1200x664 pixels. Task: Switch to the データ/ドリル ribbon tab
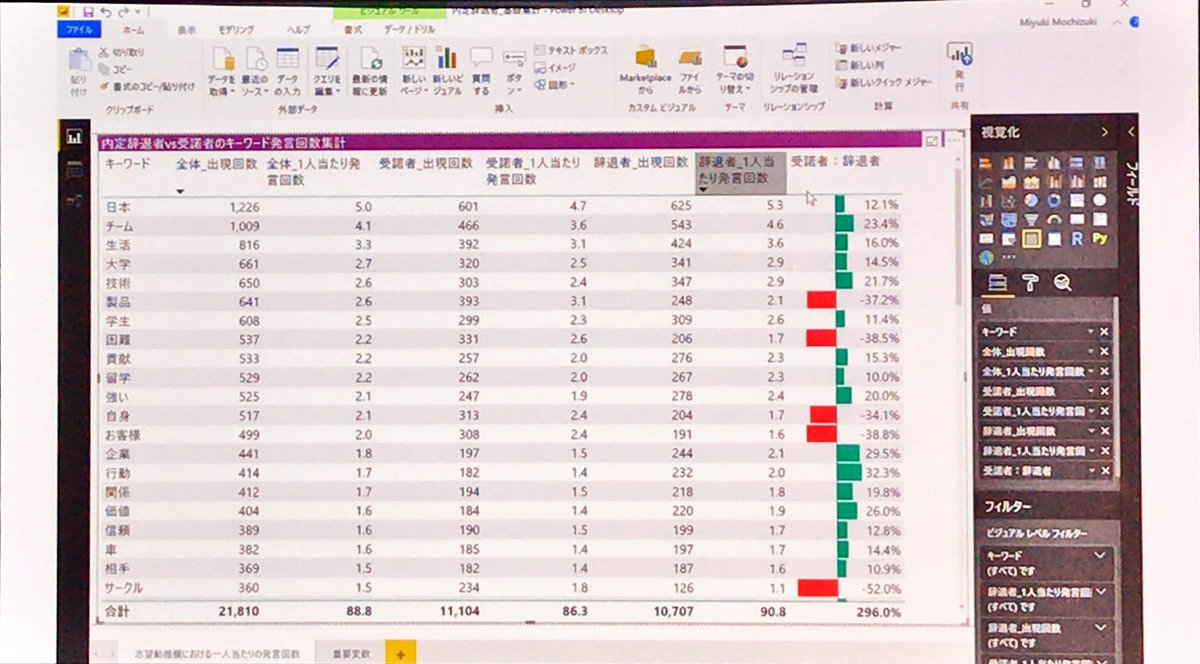tap(410, 30)
